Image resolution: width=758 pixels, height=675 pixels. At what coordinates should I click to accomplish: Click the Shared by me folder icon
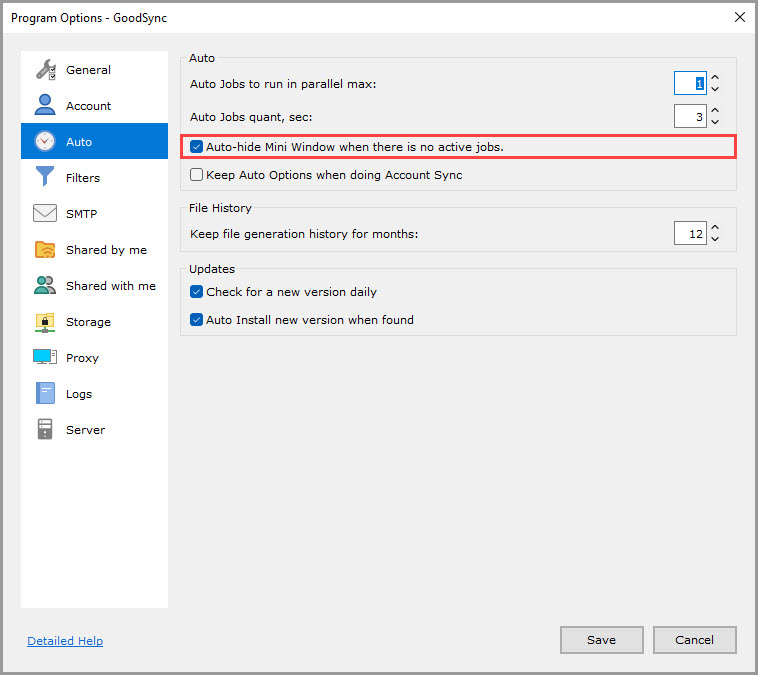[45, 249]
